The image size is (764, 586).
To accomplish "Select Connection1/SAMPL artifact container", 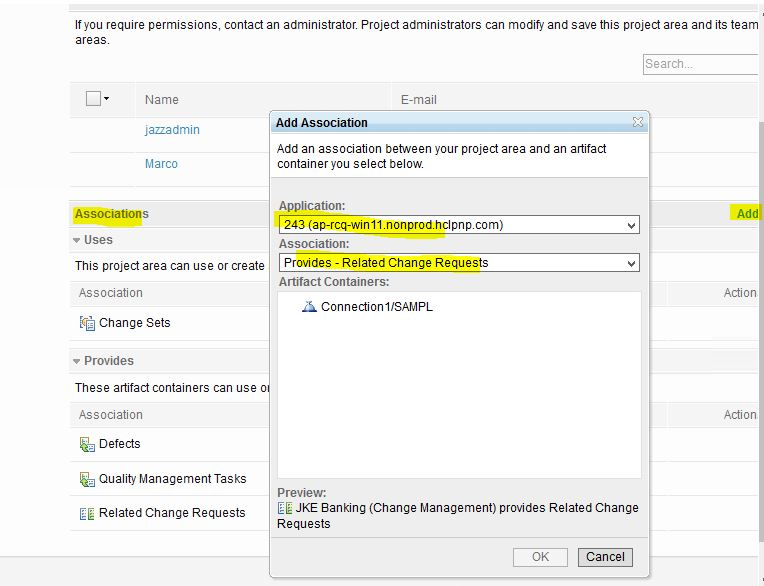I will 376,307.
